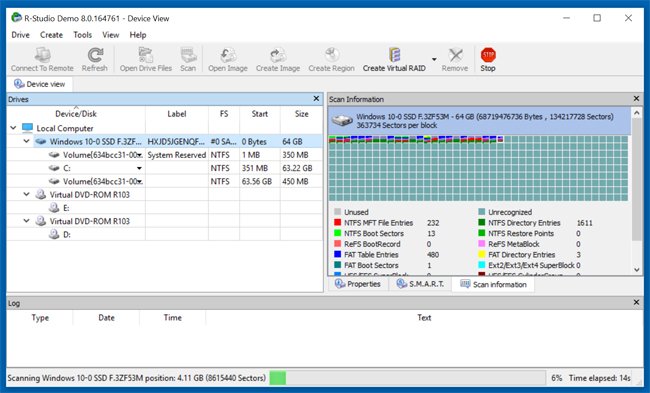Stop the scan with the Stop icon
650x393 pixels.
[488, 59]
